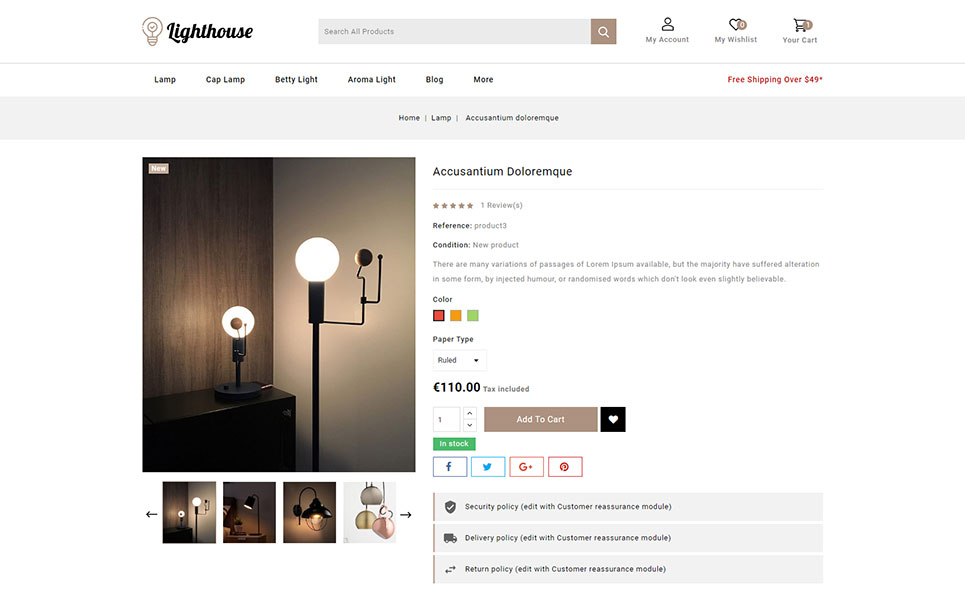Go to Lamp breadcrumb link
Viewport: 965px width, 600px height.
441,118
